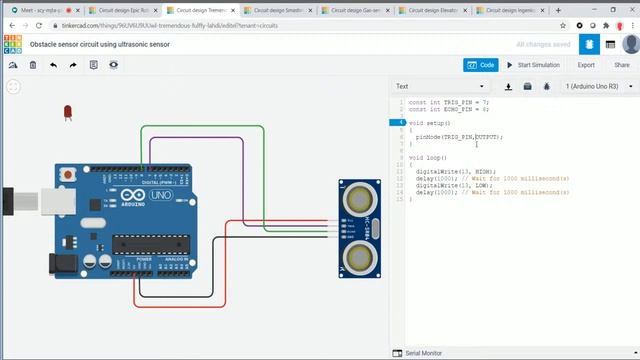Screen dimensions: 640x360
Task: Open the debugger bug icon
Action: coord(547,87)
